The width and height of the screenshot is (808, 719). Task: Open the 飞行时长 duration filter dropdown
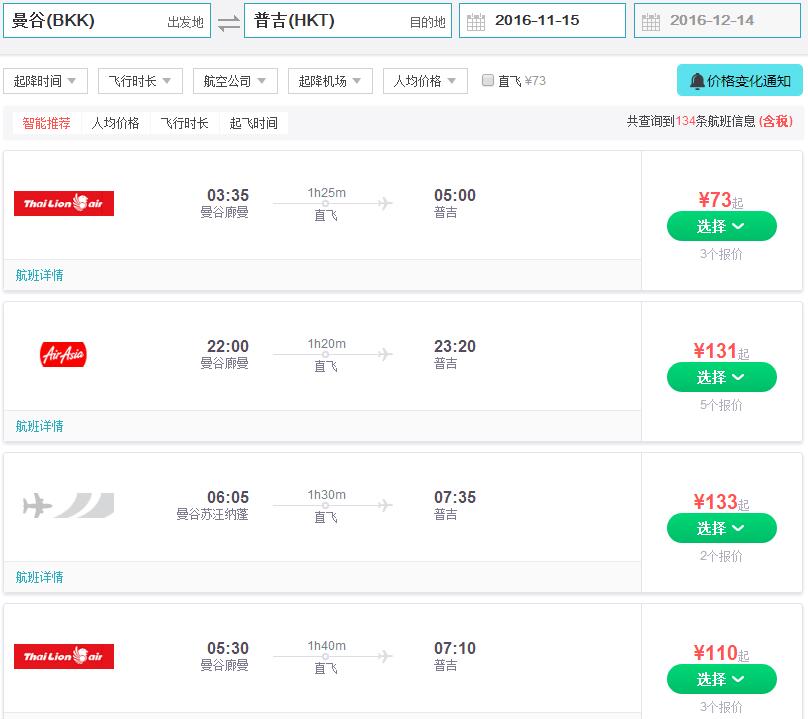tap(140, 81)
